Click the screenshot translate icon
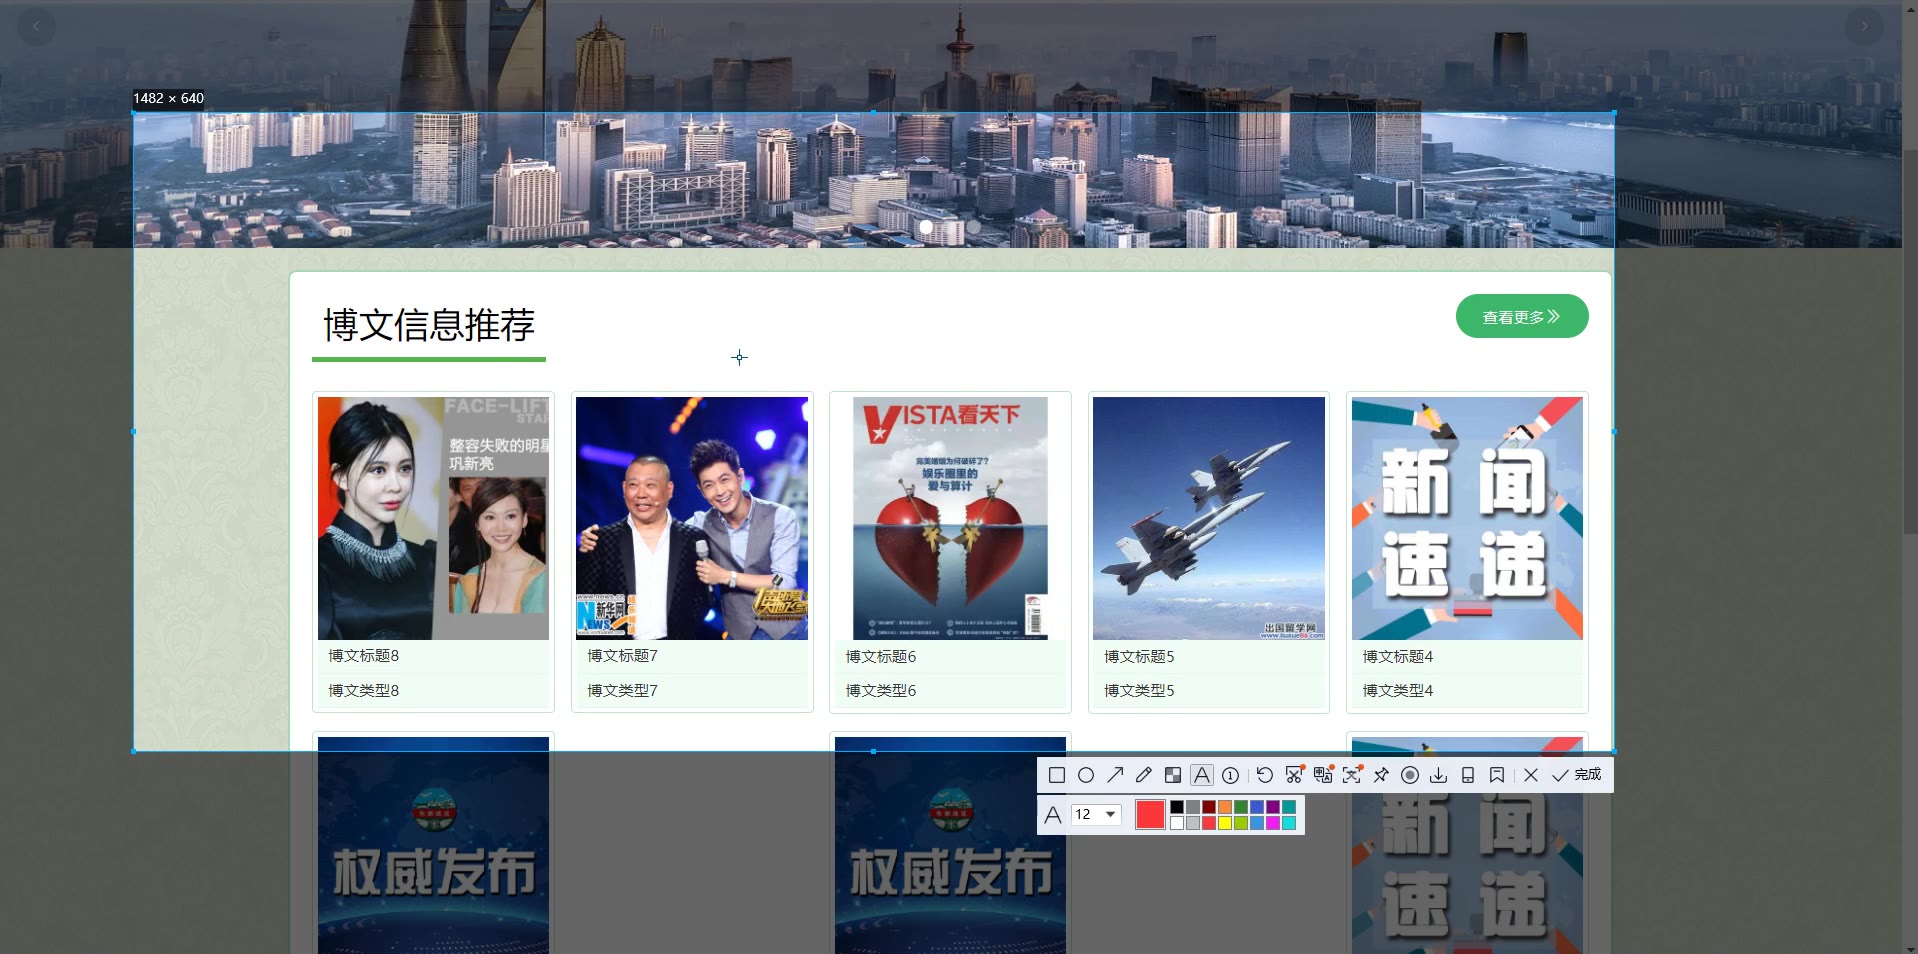This screenshot has width=1918, height=954. (x=1323, y=775)
